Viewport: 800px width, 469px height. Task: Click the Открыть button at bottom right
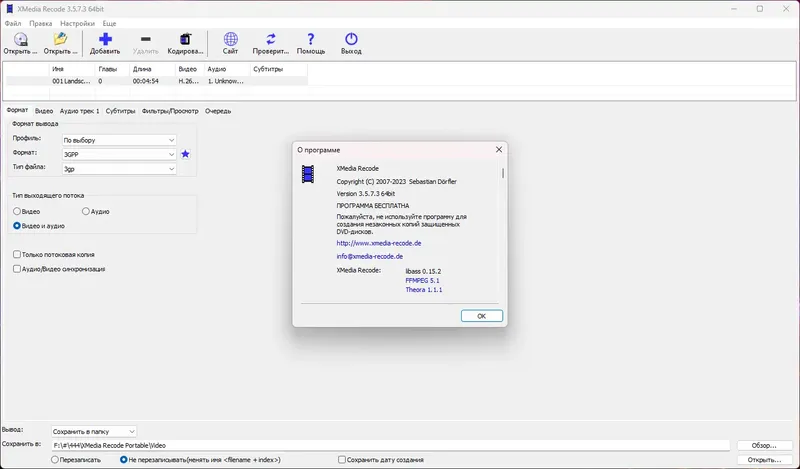pos(764,460)
